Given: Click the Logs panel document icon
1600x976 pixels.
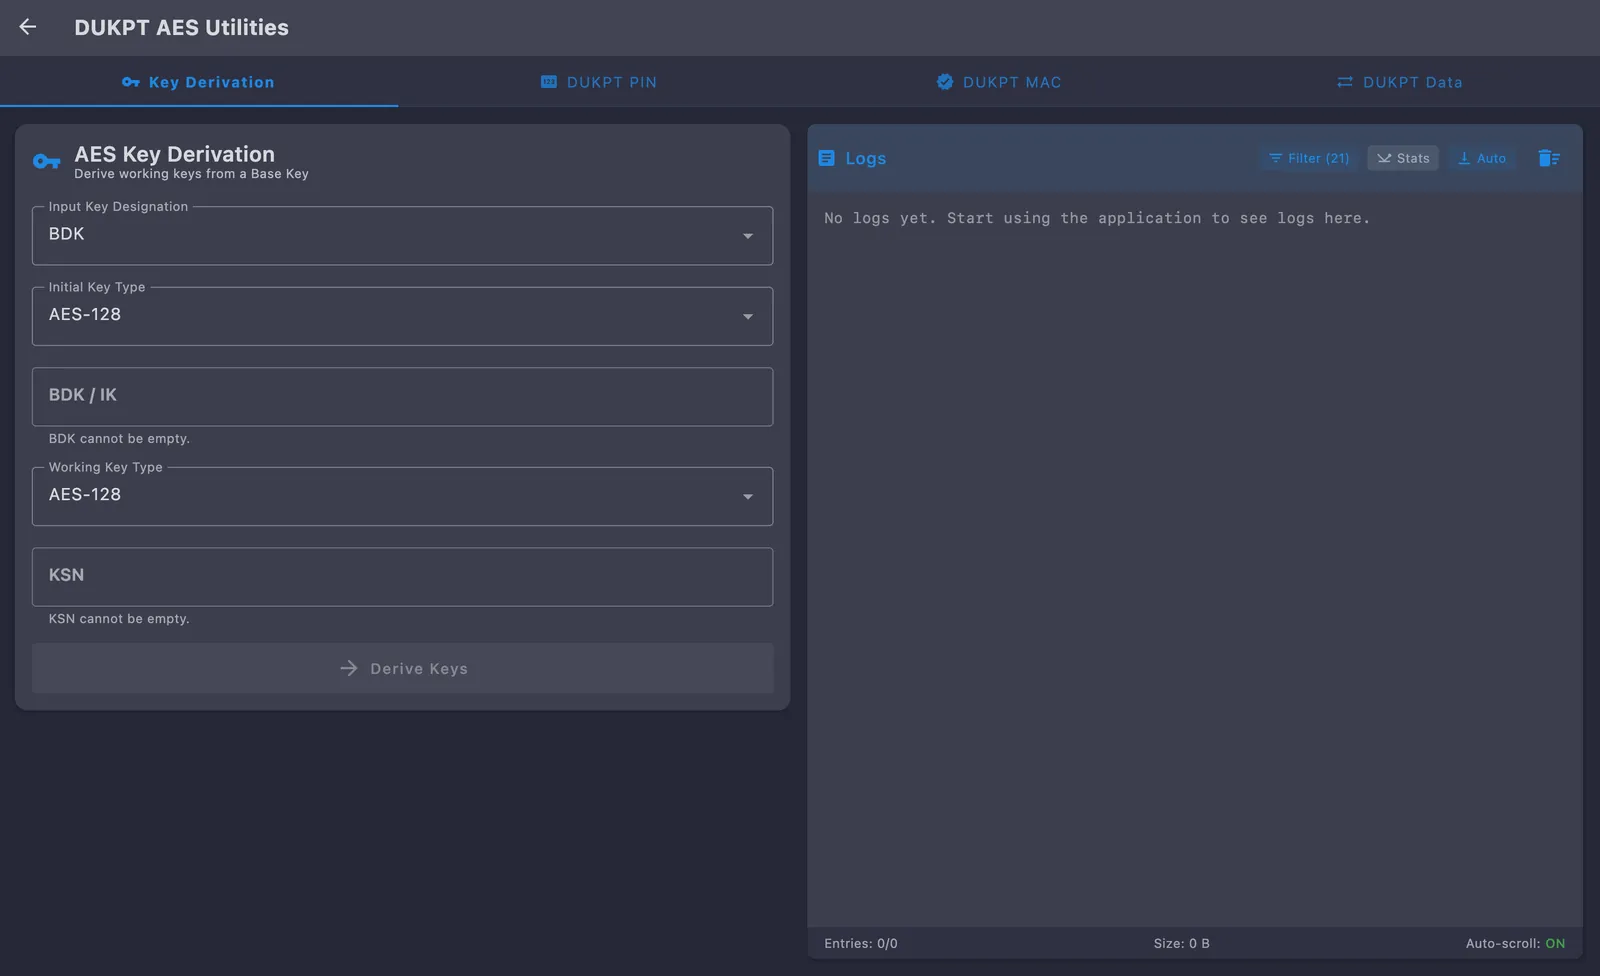Looking at the screenshot, I should [826, 158].
